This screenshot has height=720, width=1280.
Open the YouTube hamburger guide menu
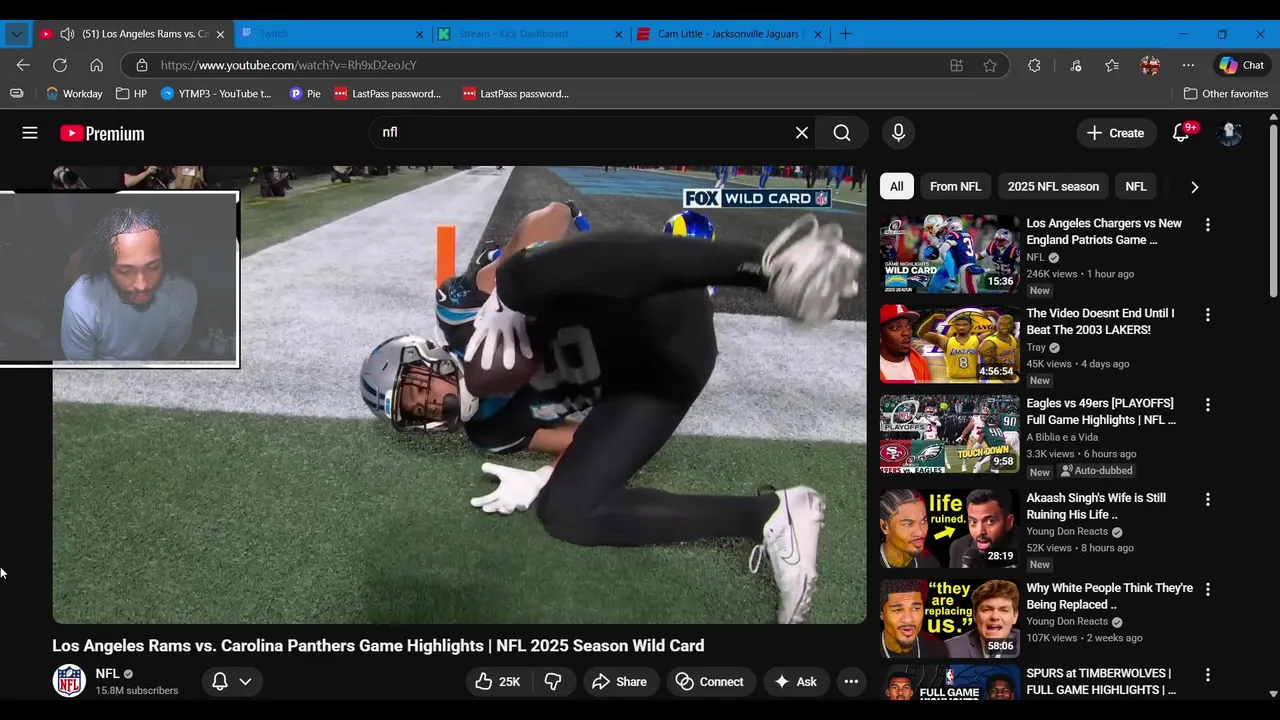[x=30, y=133]
